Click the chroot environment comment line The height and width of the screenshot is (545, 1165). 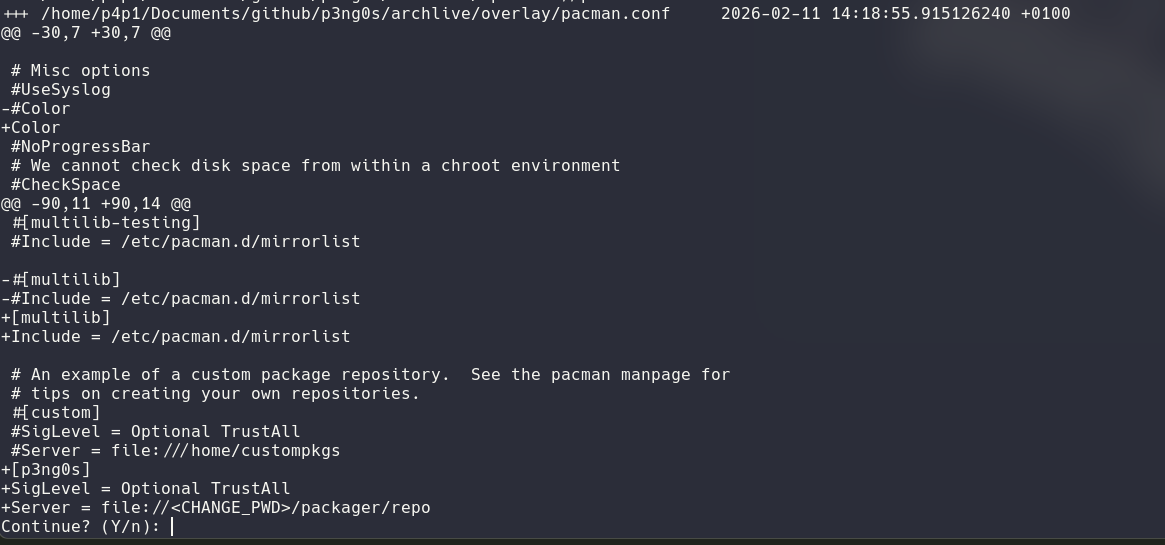coord(316,166)
